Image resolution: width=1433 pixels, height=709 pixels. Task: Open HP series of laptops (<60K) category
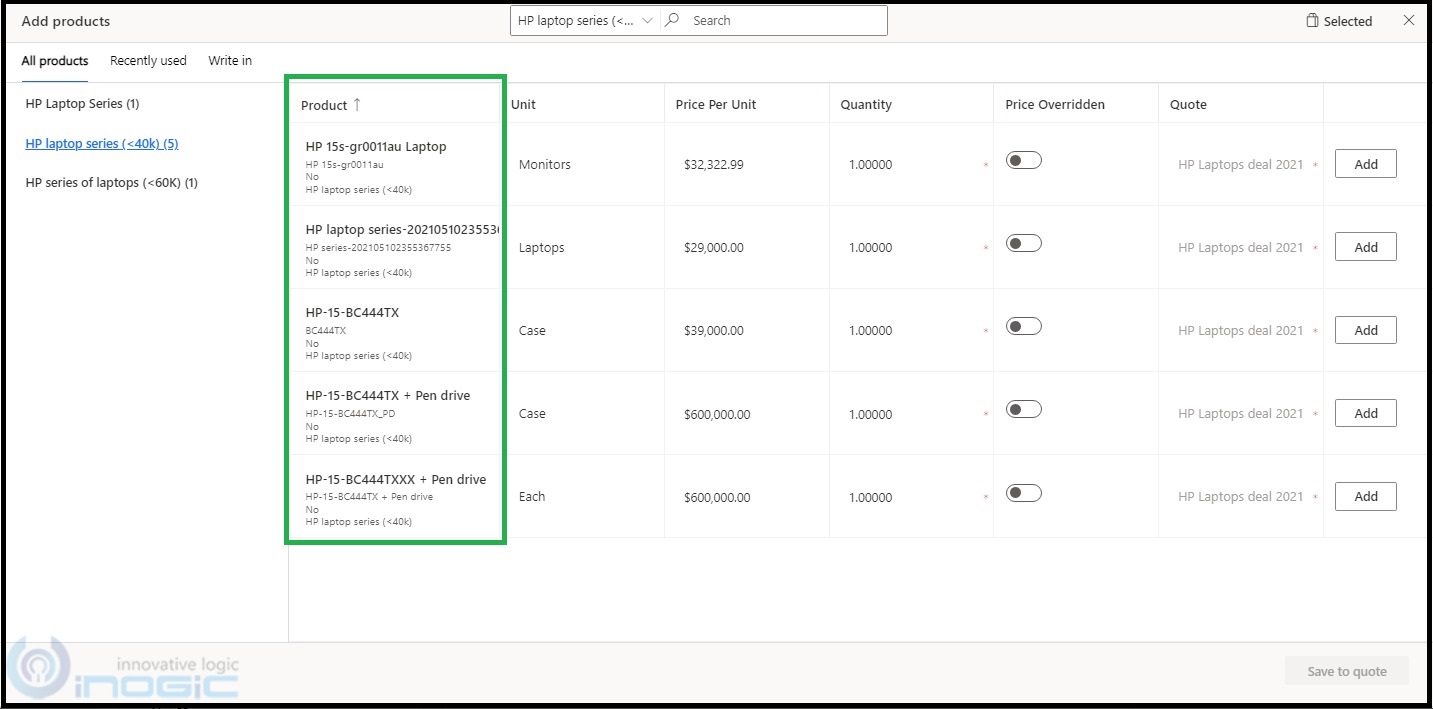(111, 183)
